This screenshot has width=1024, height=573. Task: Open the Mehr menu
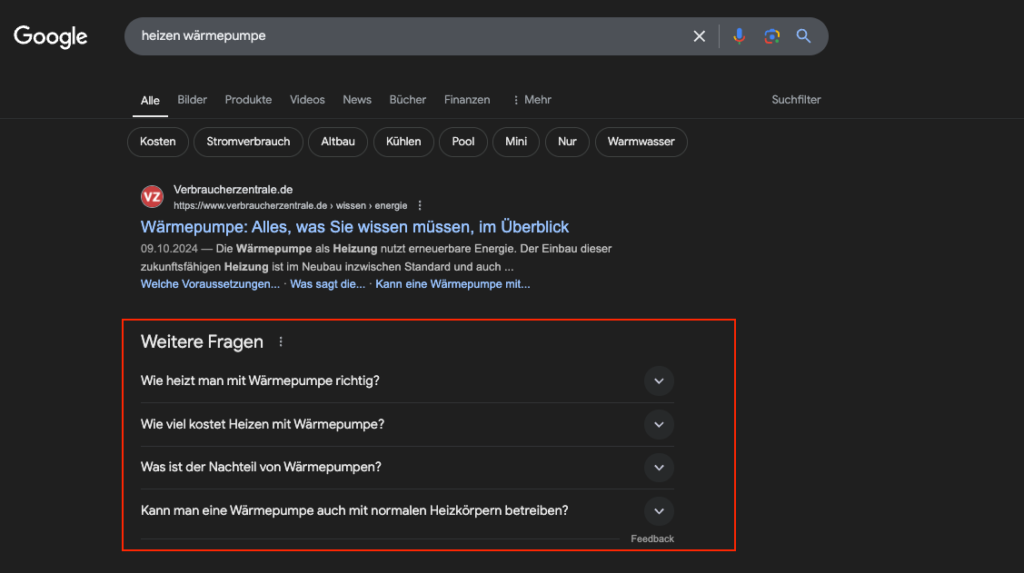532,100
